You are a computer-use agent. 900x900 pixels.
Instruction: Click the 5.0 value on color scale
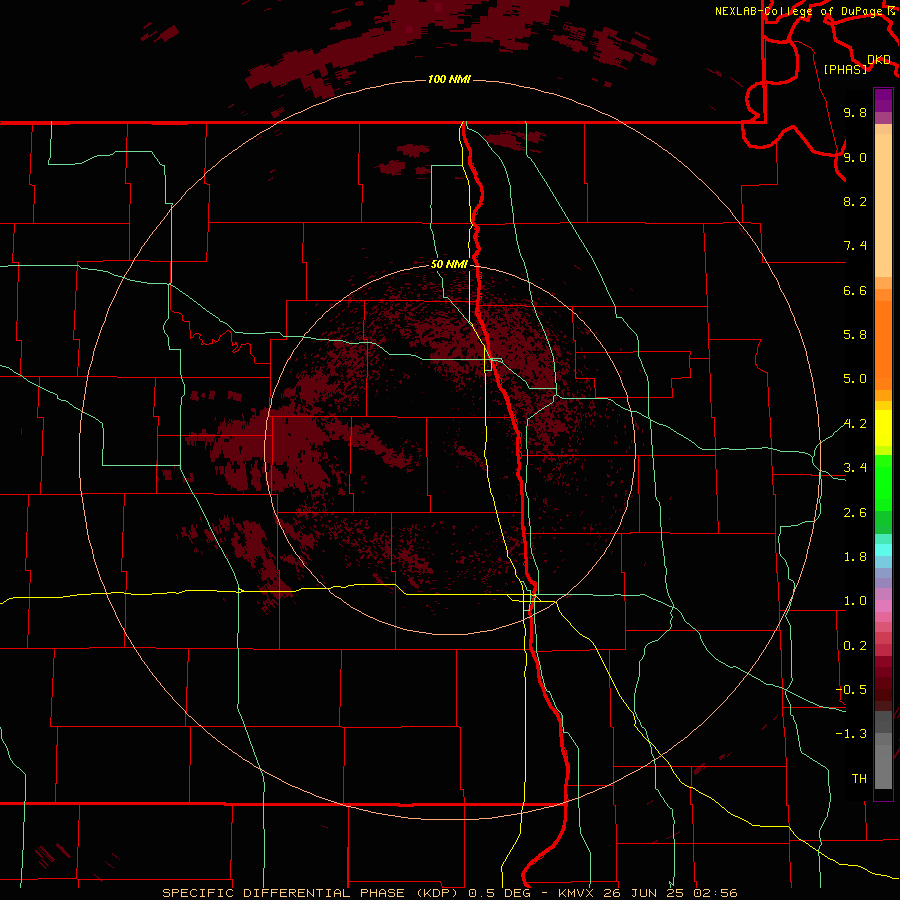point(855,379)
